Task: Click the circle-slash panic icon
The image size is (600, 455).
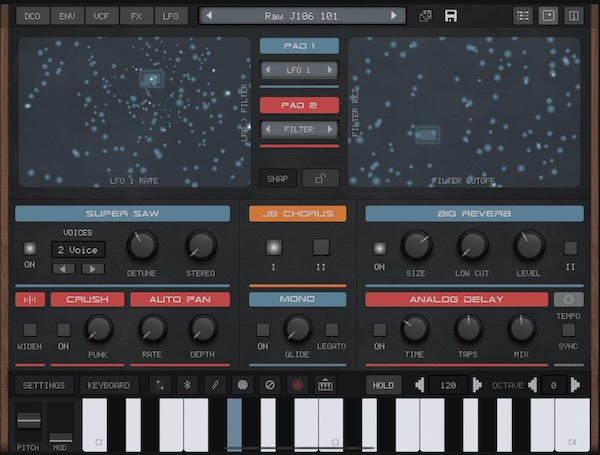Action: 270,385
